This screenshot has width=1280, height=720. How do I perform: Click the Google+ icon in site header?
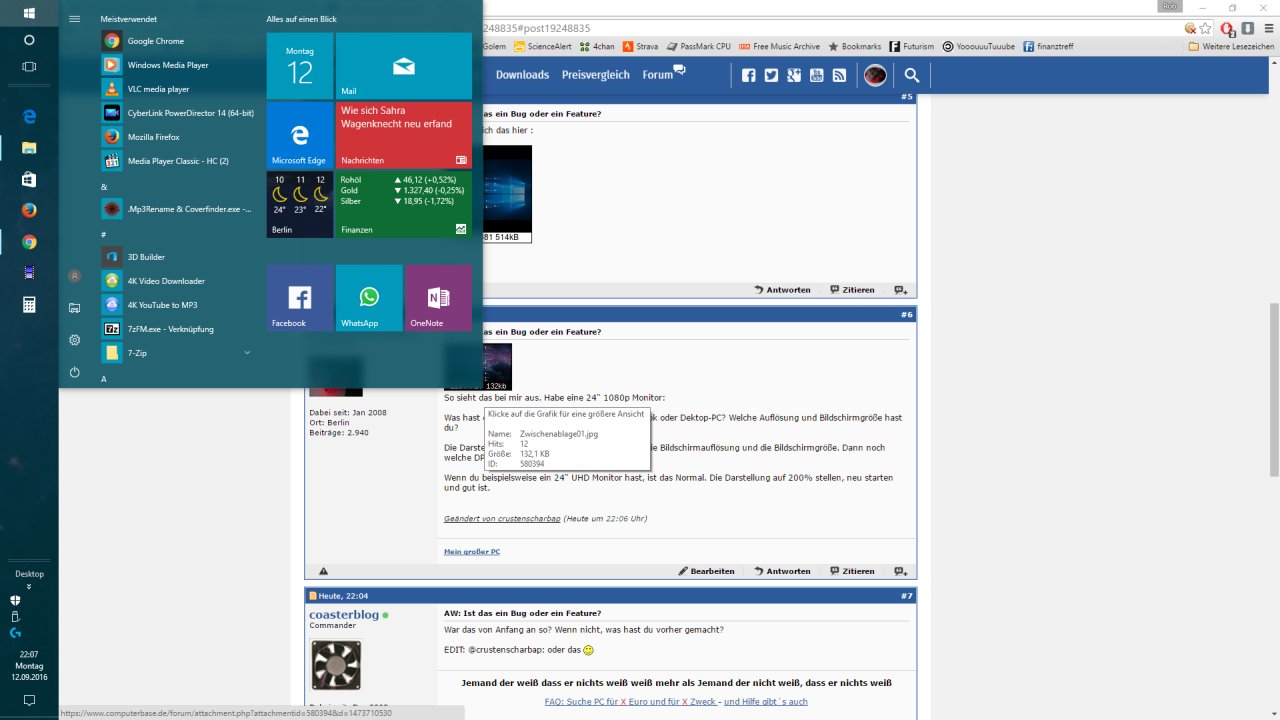(x=794, y=75)
